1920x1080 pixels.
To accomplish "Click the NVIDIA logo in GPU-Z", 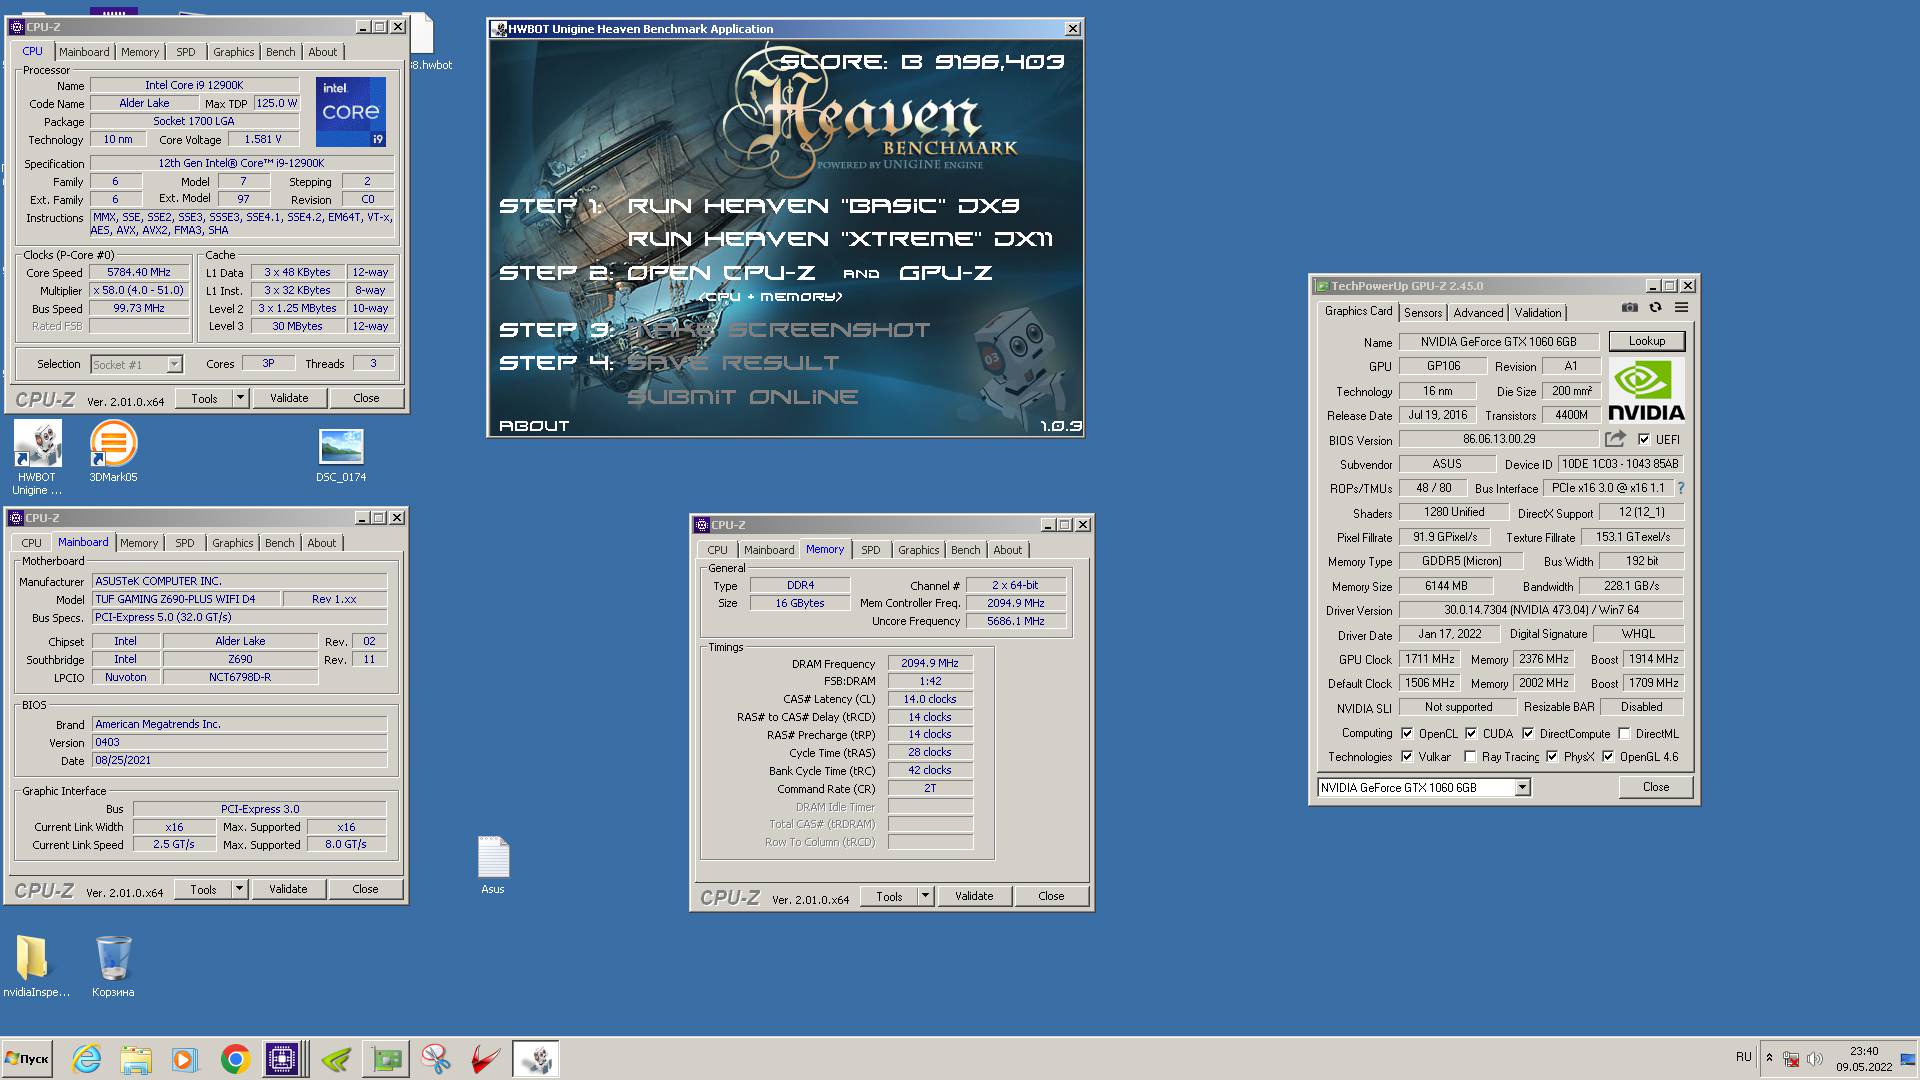I will (x=1646, y=391).
